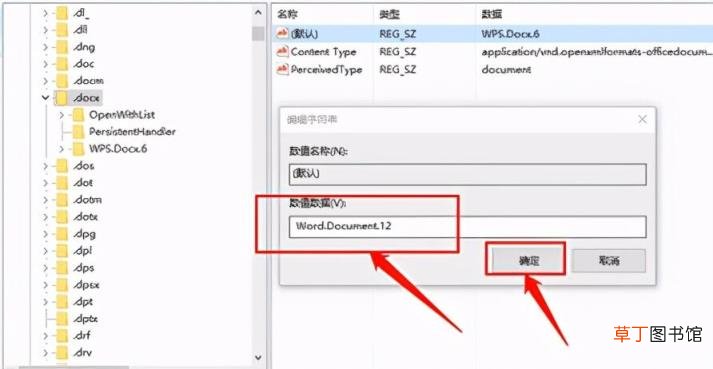Select the .dotx key label

pos(85,217)
